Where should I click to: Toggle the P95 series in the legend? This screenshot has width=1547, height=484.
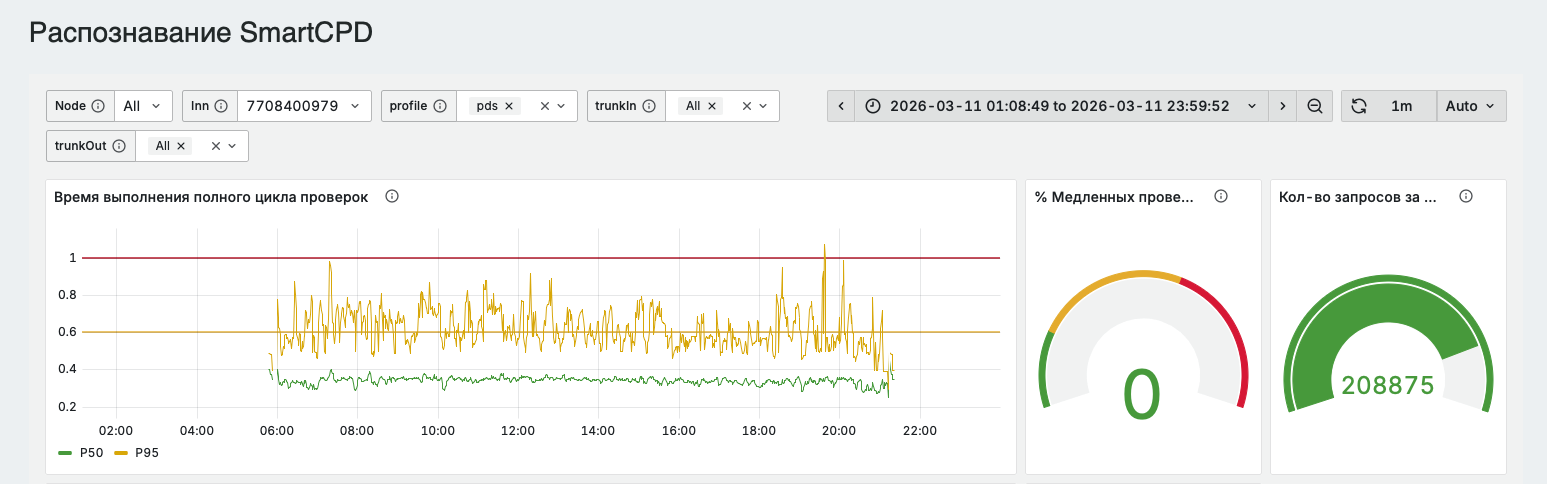coord(135,453)
